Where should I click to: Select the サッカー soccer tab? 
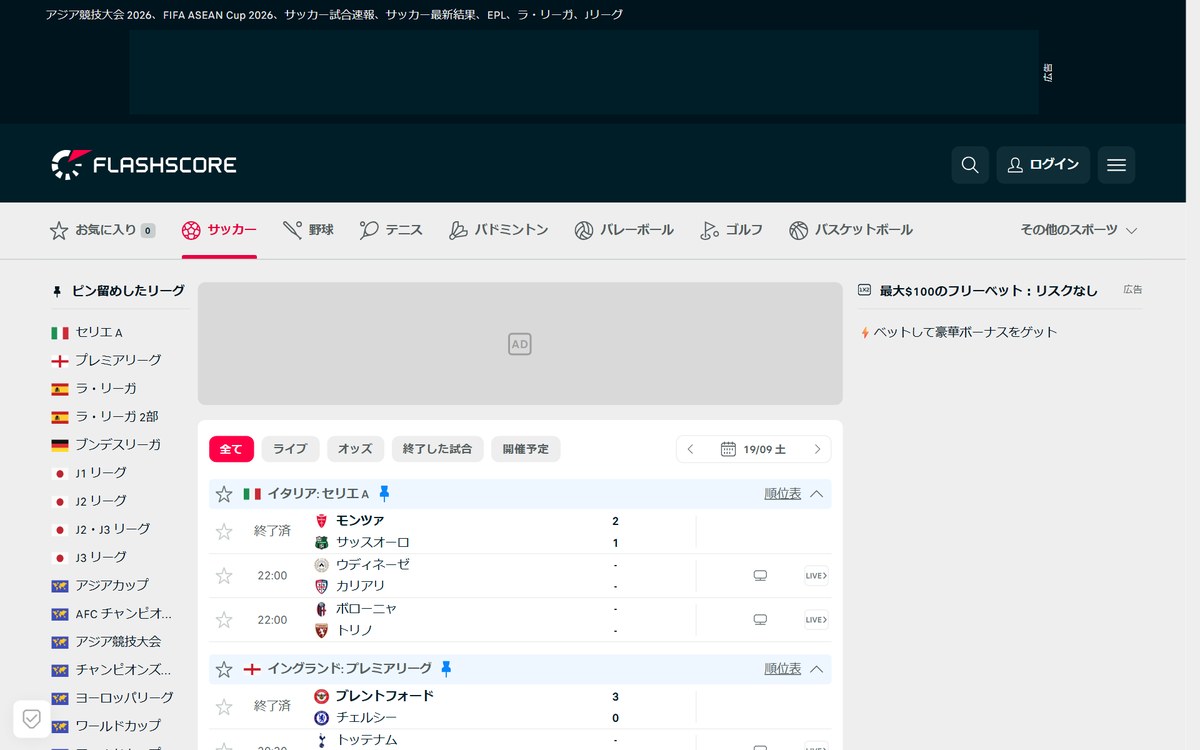pyautogui.click(x=219, y=230)
